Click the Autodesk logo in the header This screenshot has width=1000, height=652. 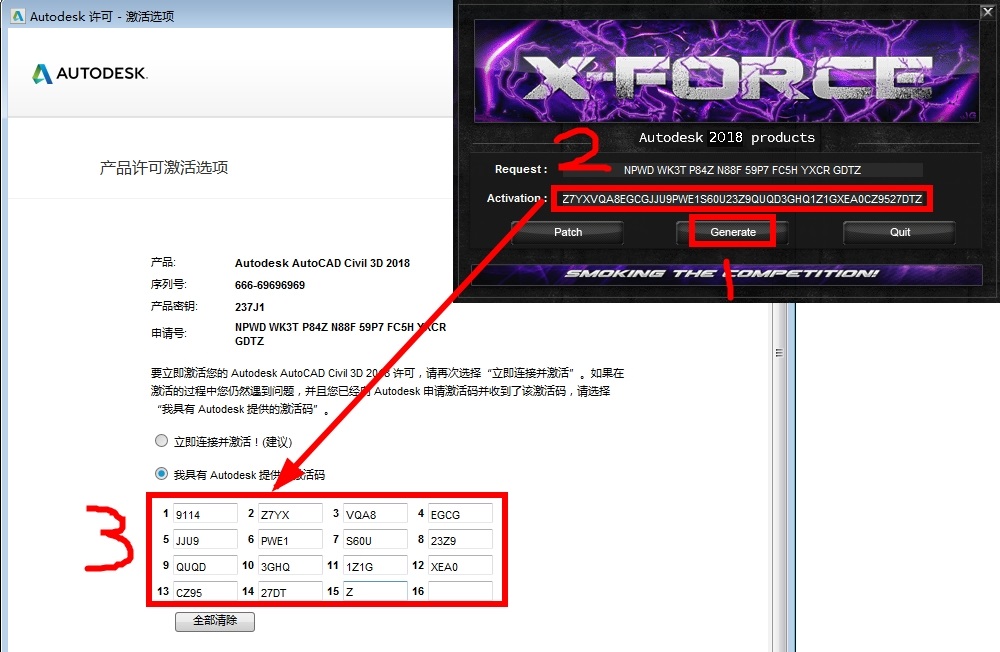pos(90,73)
